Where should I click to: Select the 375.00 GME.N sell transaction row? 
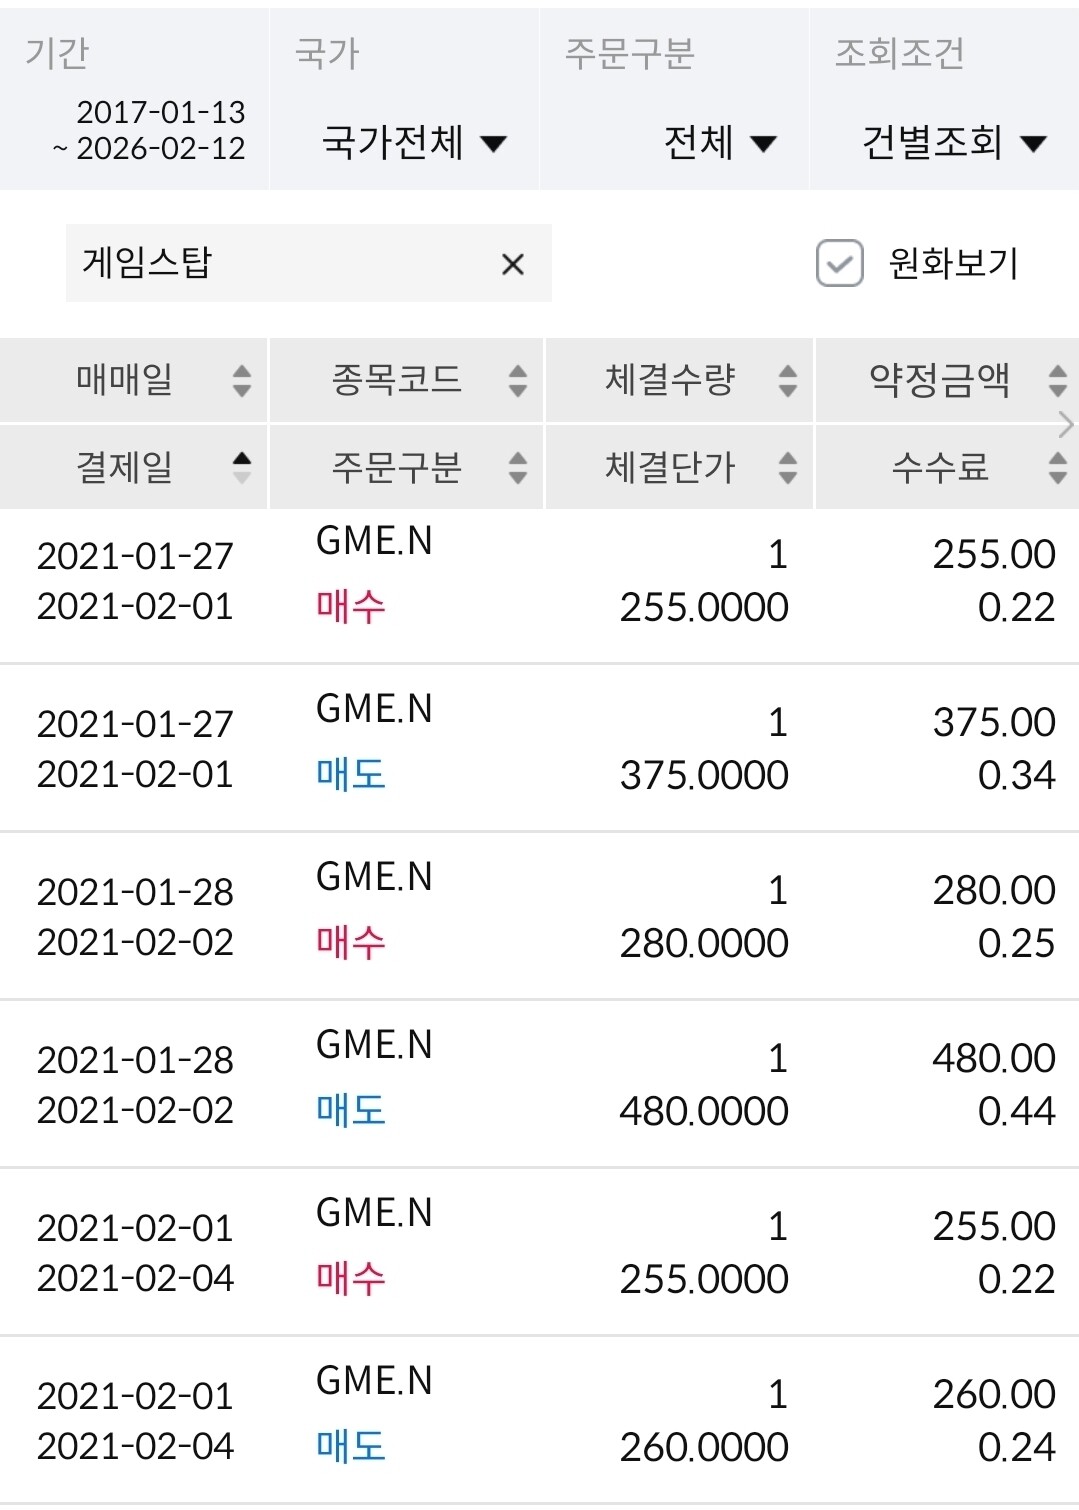tap(540, 748)
